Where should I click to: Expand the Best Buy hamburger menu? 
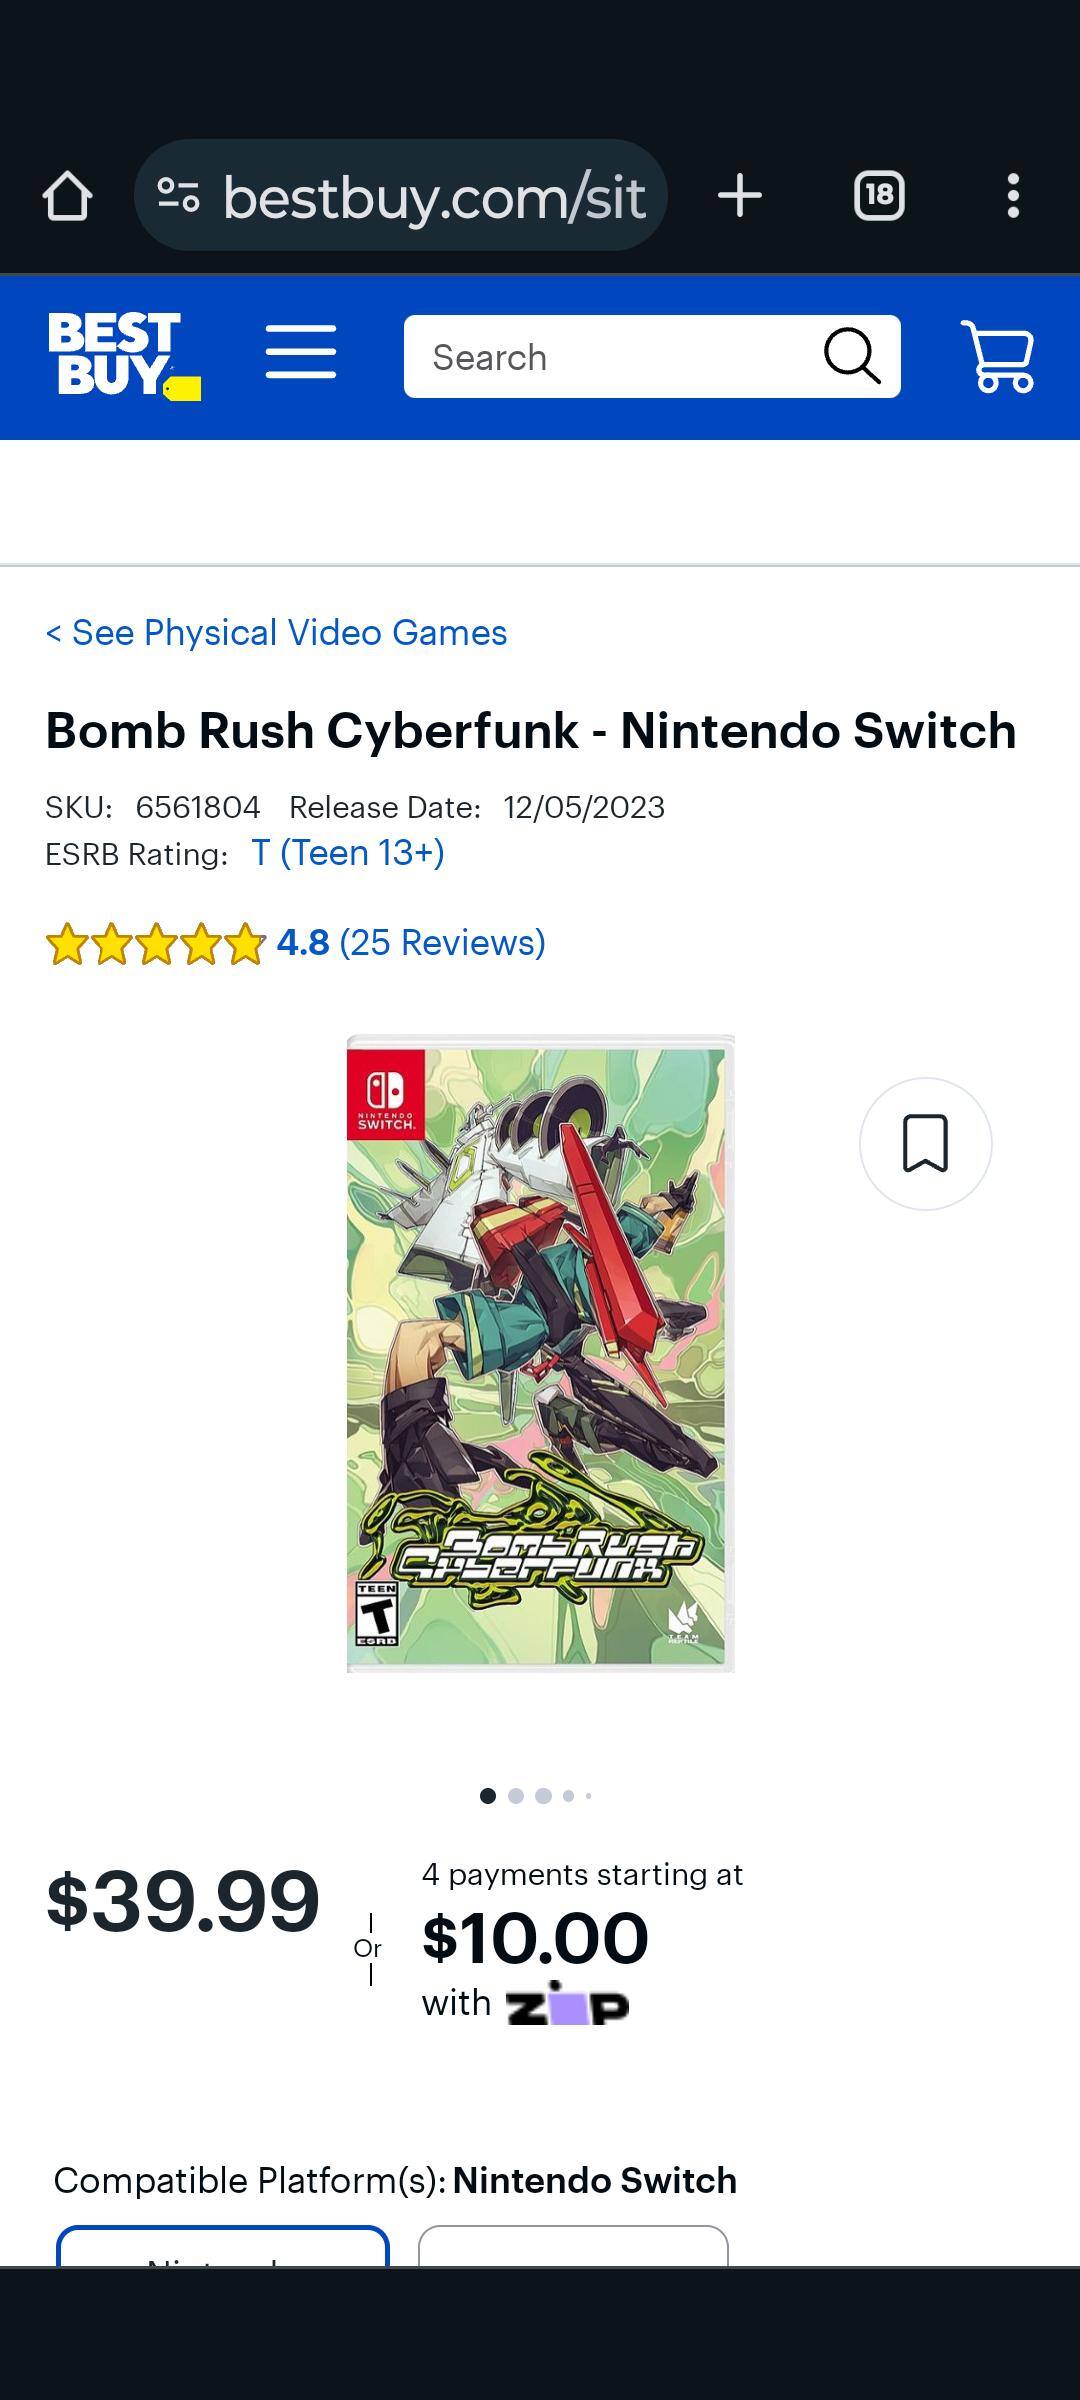pos(301,352)
